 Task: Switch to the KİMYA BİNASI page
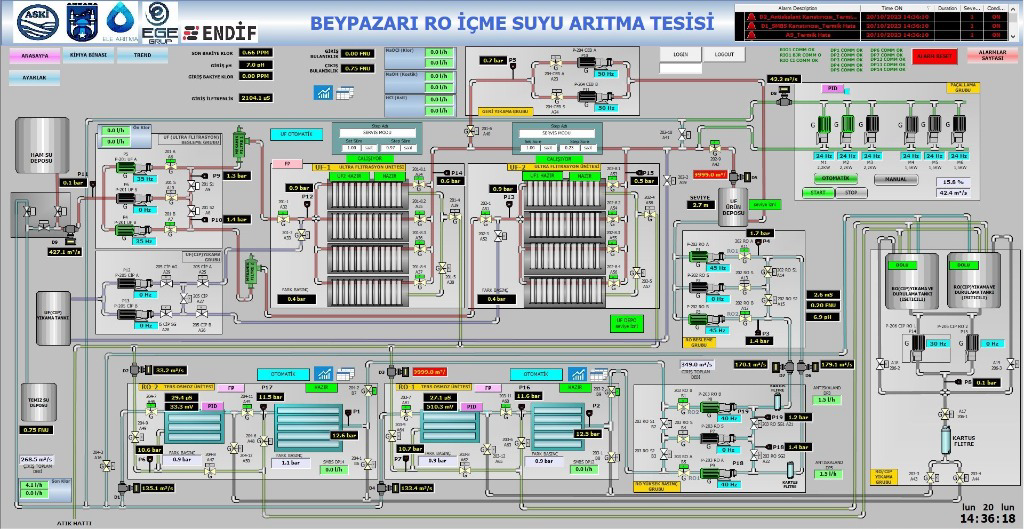click(88, 56)
